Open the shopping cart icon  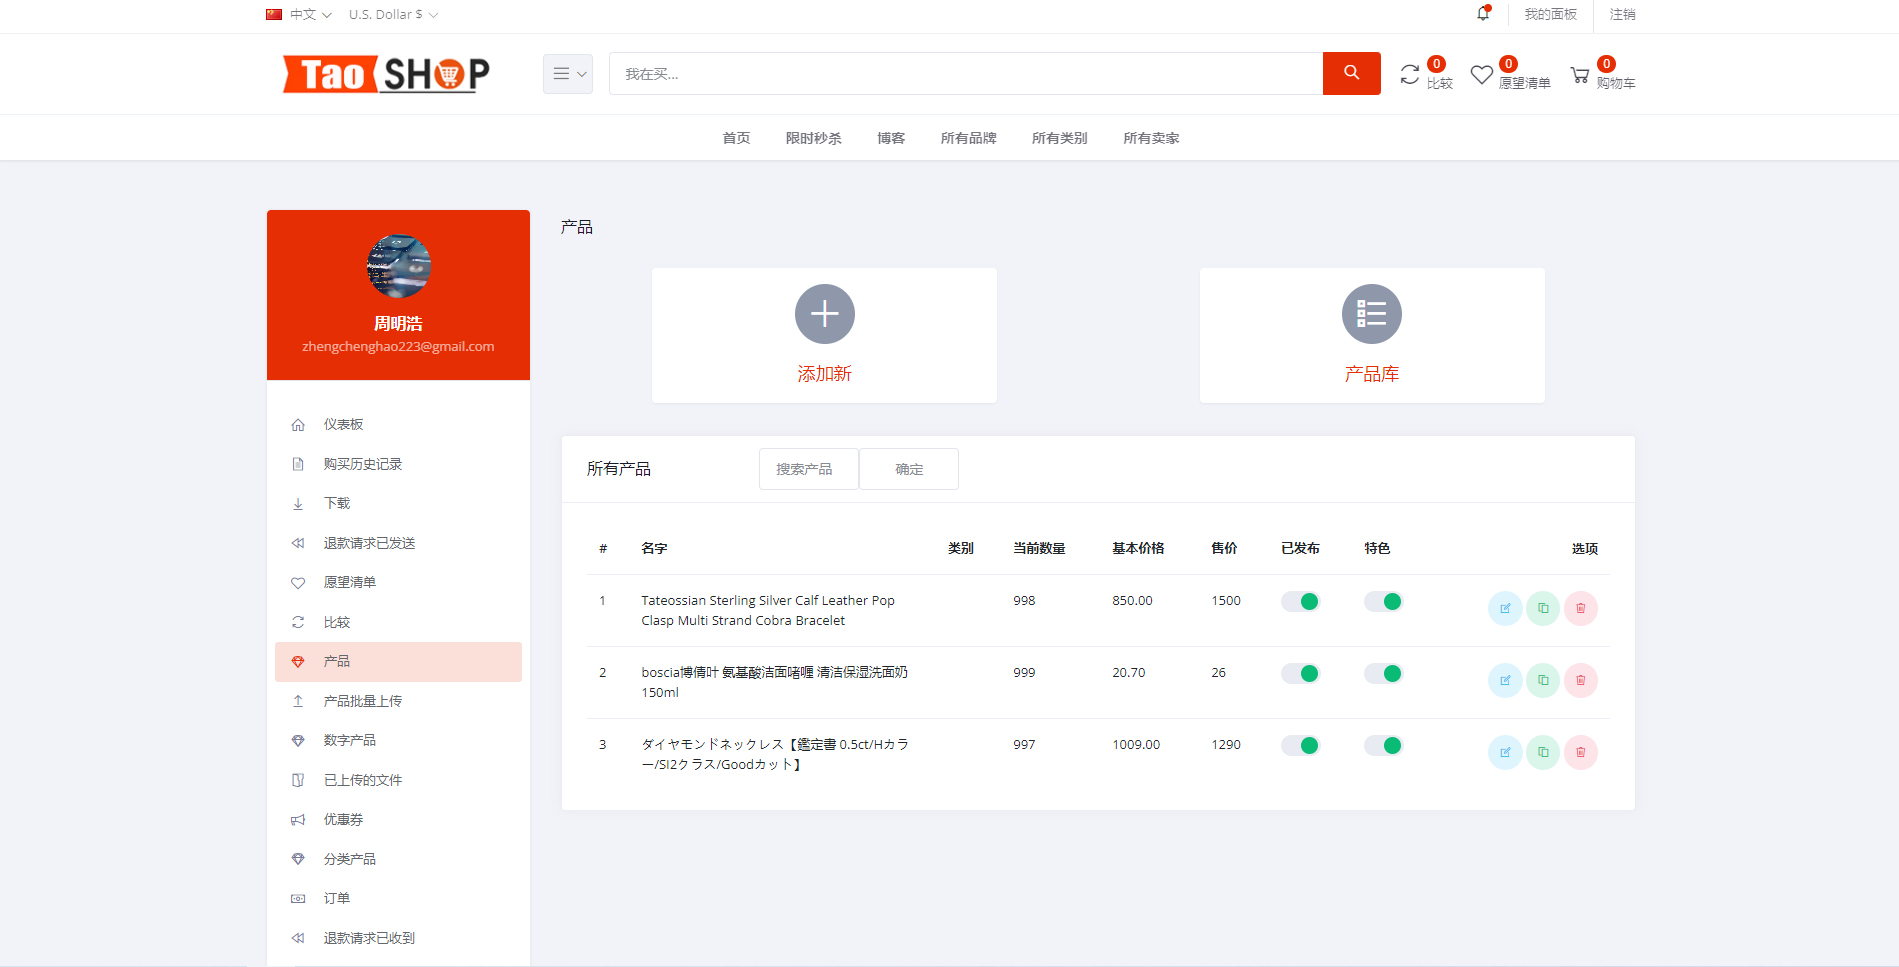tap(1580, 75)
